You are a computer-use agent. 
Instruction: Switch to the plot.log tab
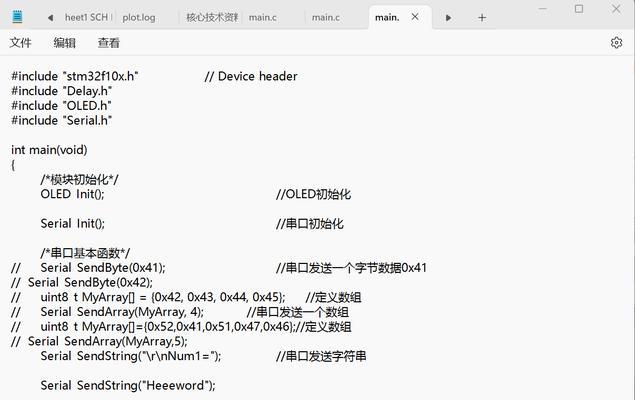tap(139, 17)
